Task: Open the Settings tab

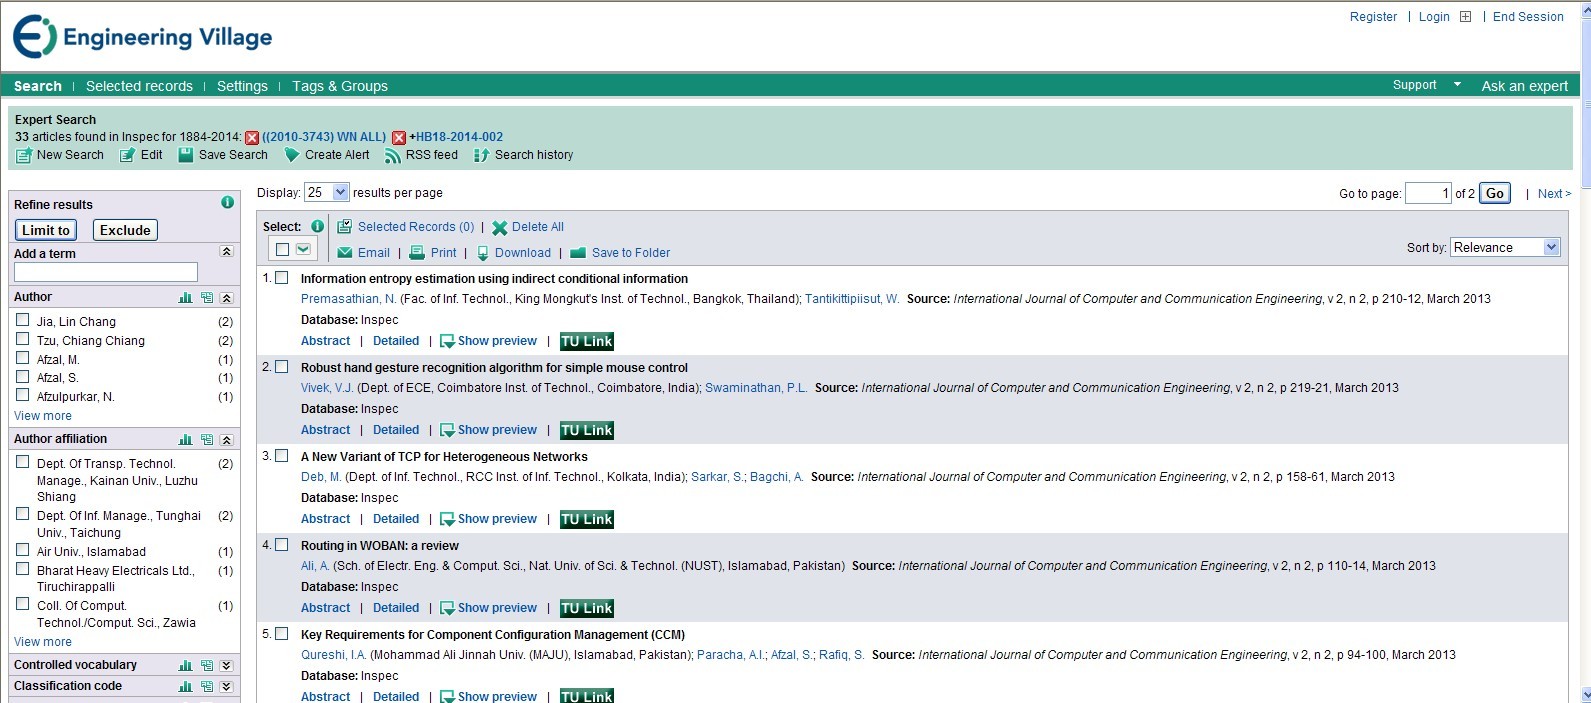Action: click(x=242, y=86)
